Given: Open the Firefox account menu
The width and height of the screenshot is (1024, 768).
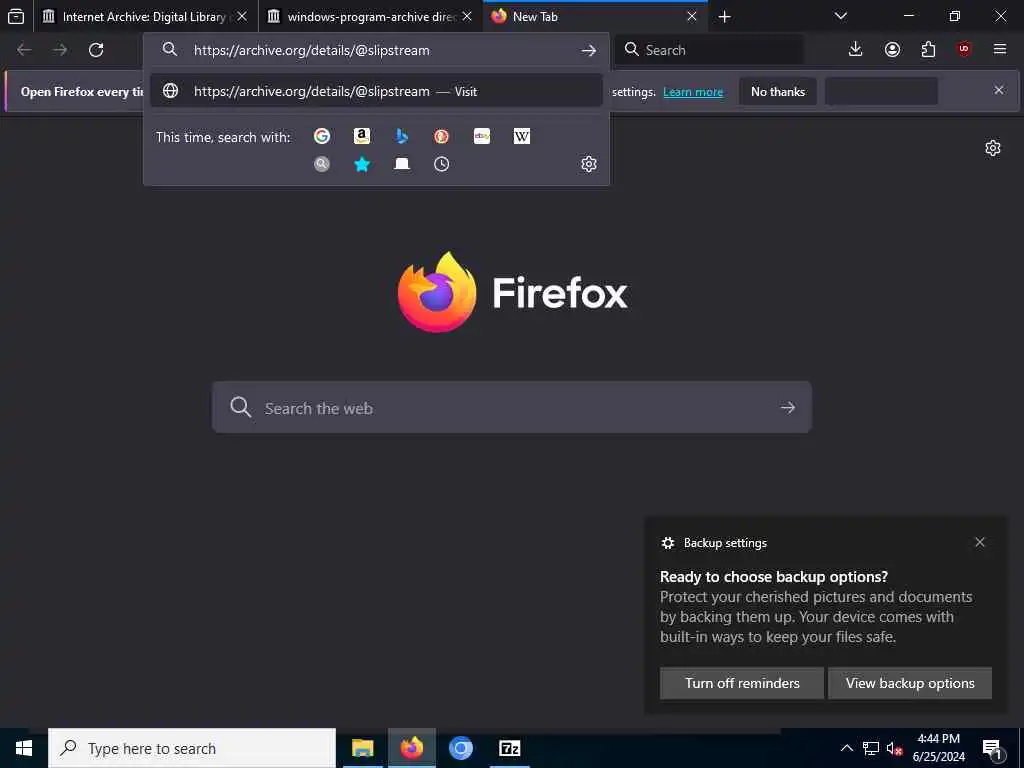Looking at the screenshot, I should pos(892,49).
